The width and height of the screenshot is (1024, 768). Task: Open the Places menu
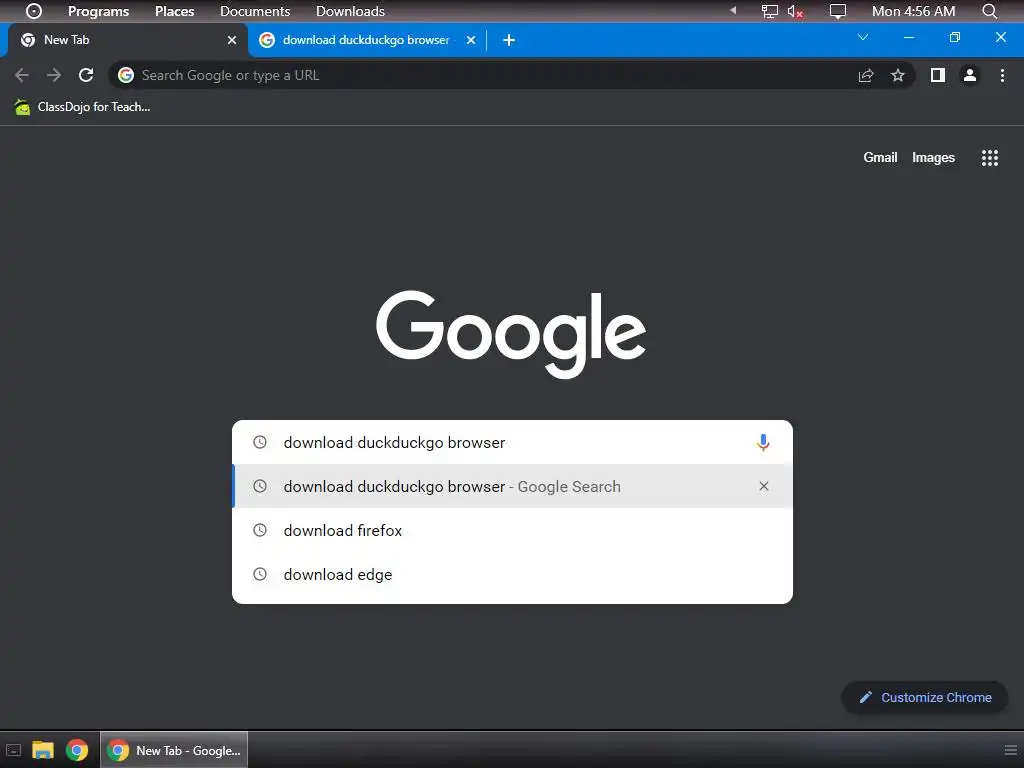tap(174, 11)
